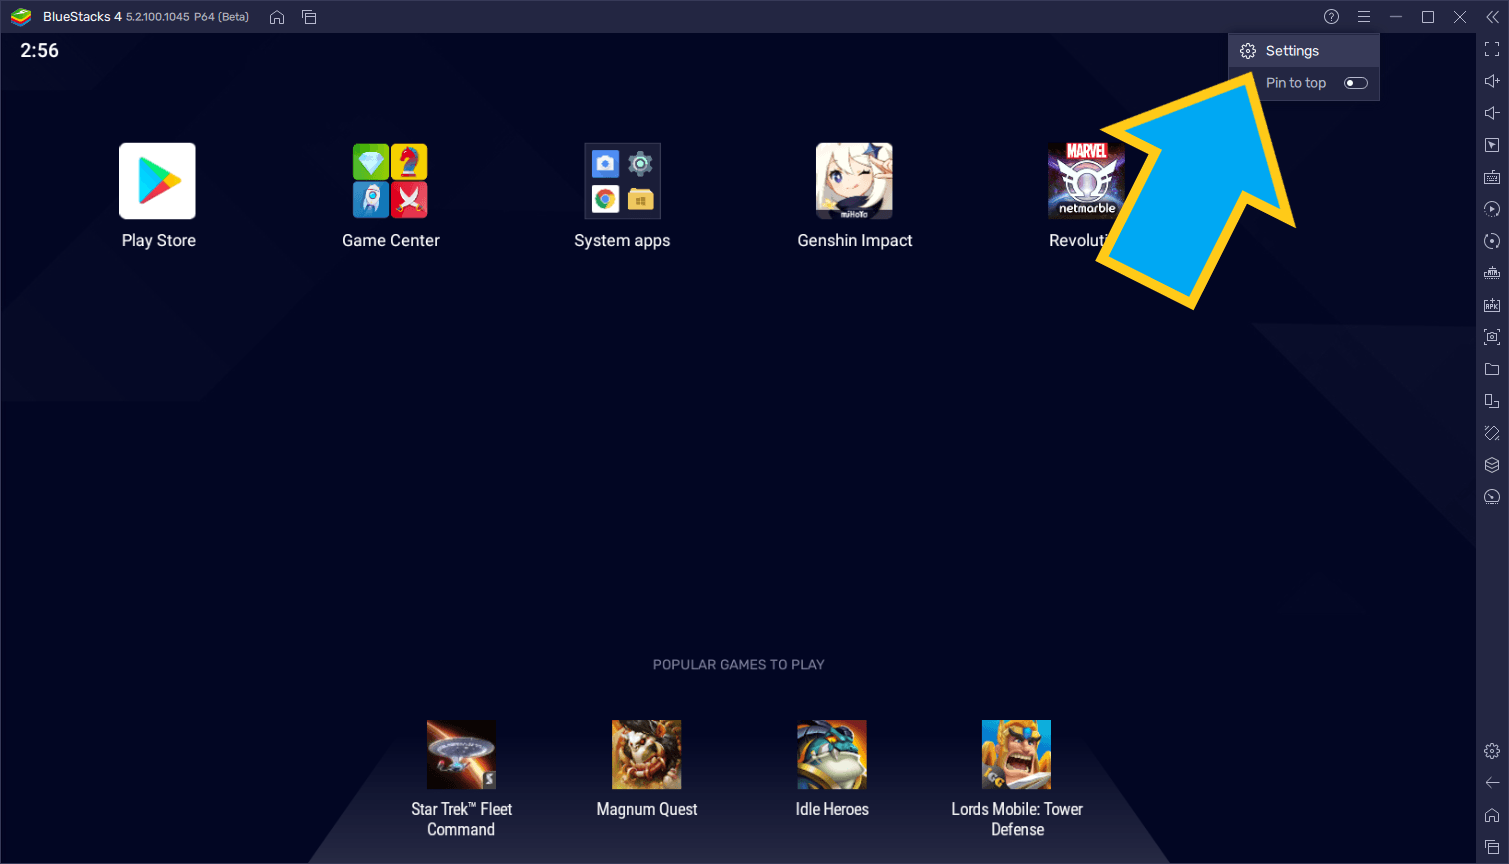Open Idle Heroes from popular games
The width and height of the screenshot is (1509, 864).
[832, 755]
